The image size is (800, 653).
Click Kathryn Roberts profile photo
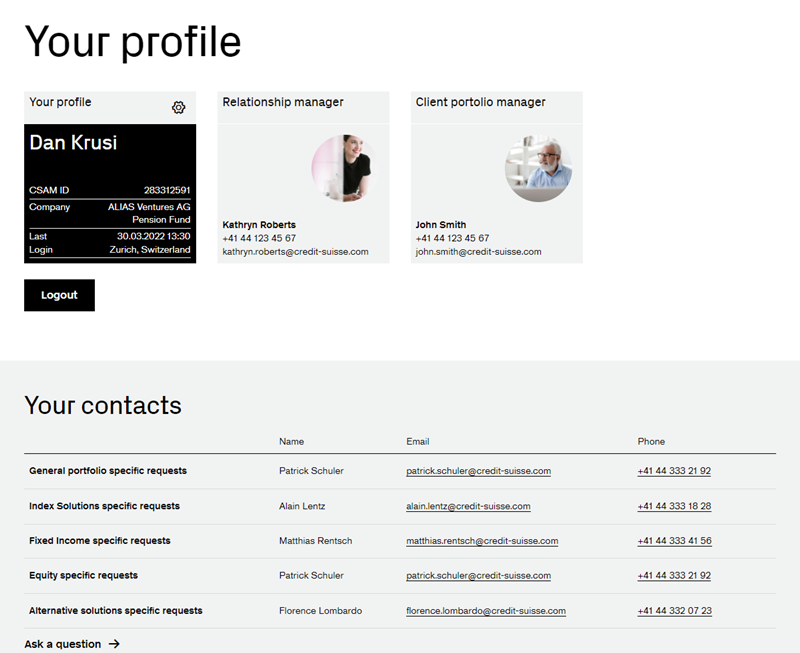(x=343, y=168)
